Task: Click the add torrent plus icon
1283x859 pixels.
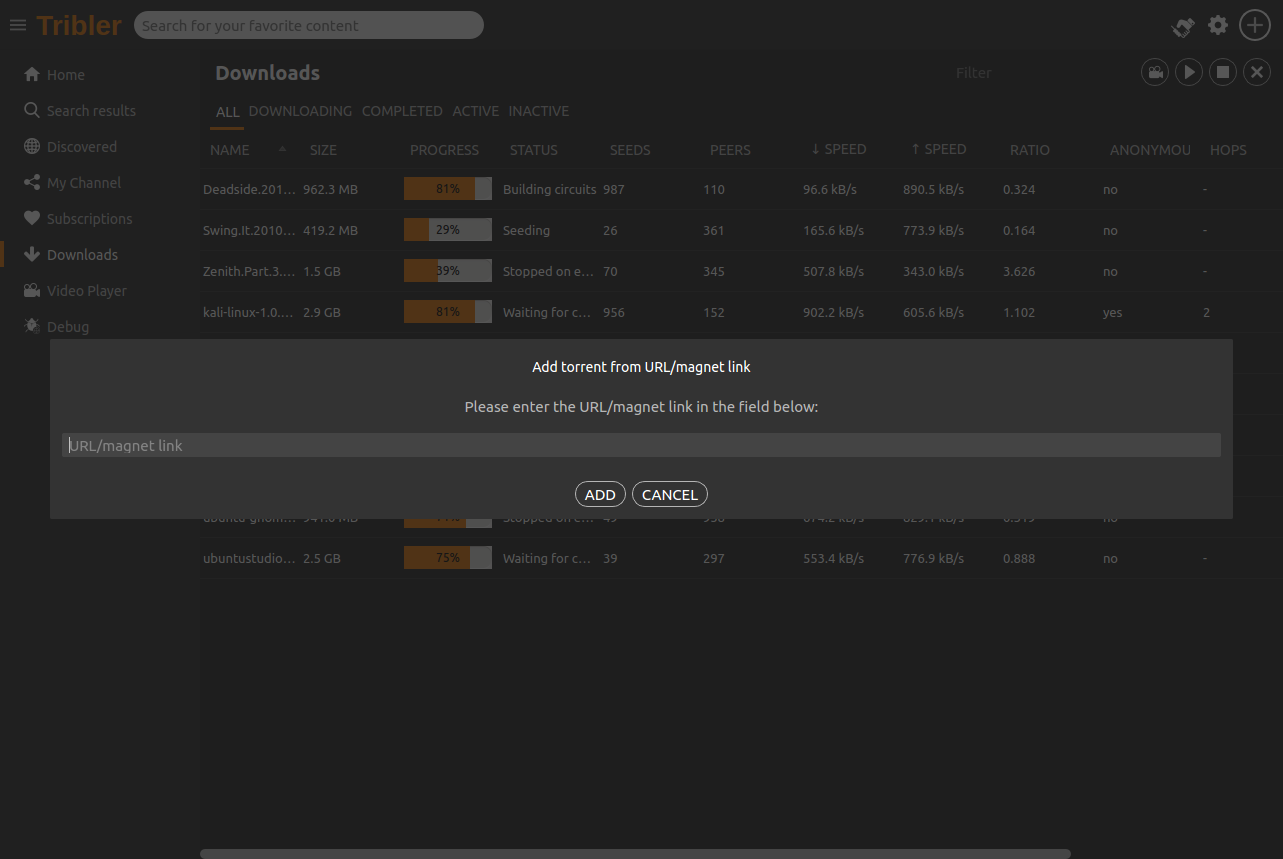Action: tap(1255, 25)
